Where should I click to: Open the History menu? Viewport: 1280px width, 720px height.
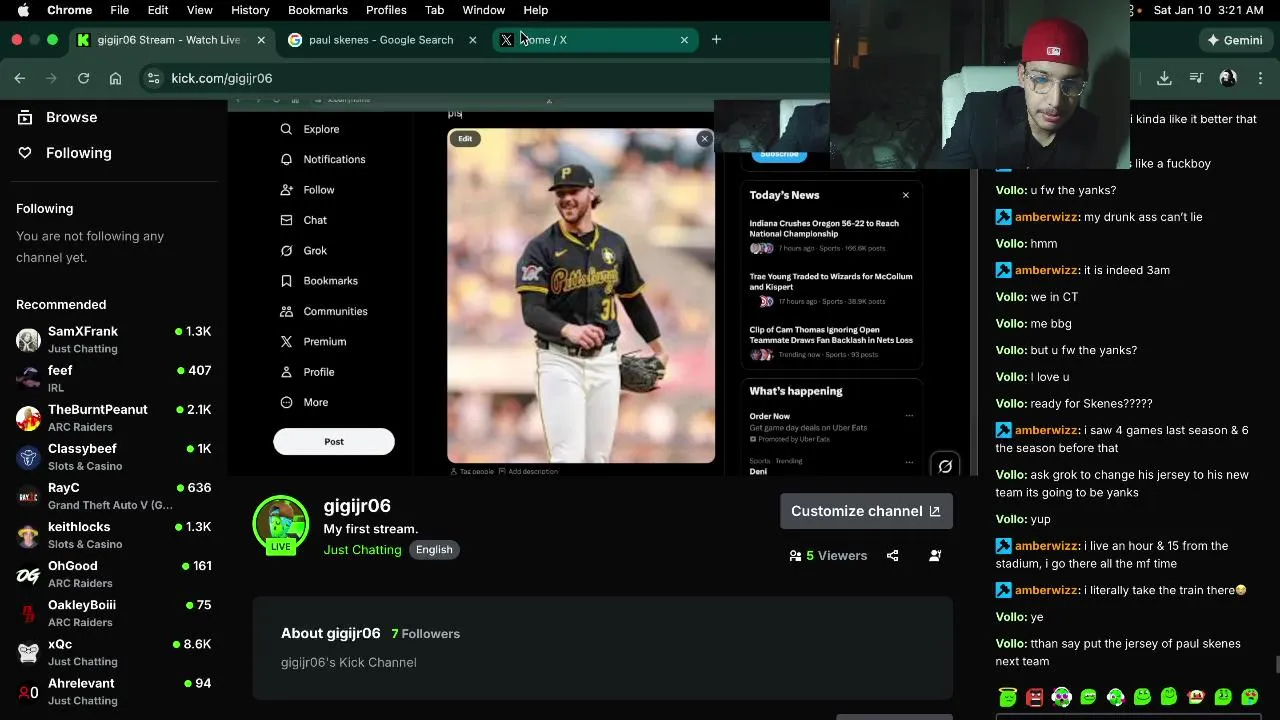(250, 10)
